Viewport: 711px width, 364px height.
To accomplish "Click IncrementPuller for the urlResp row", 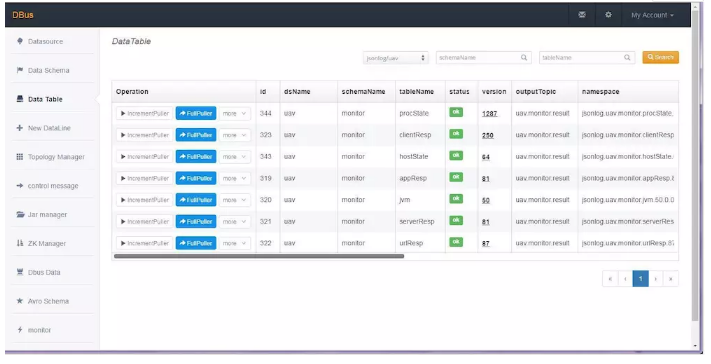I will (x=144, y=243).
